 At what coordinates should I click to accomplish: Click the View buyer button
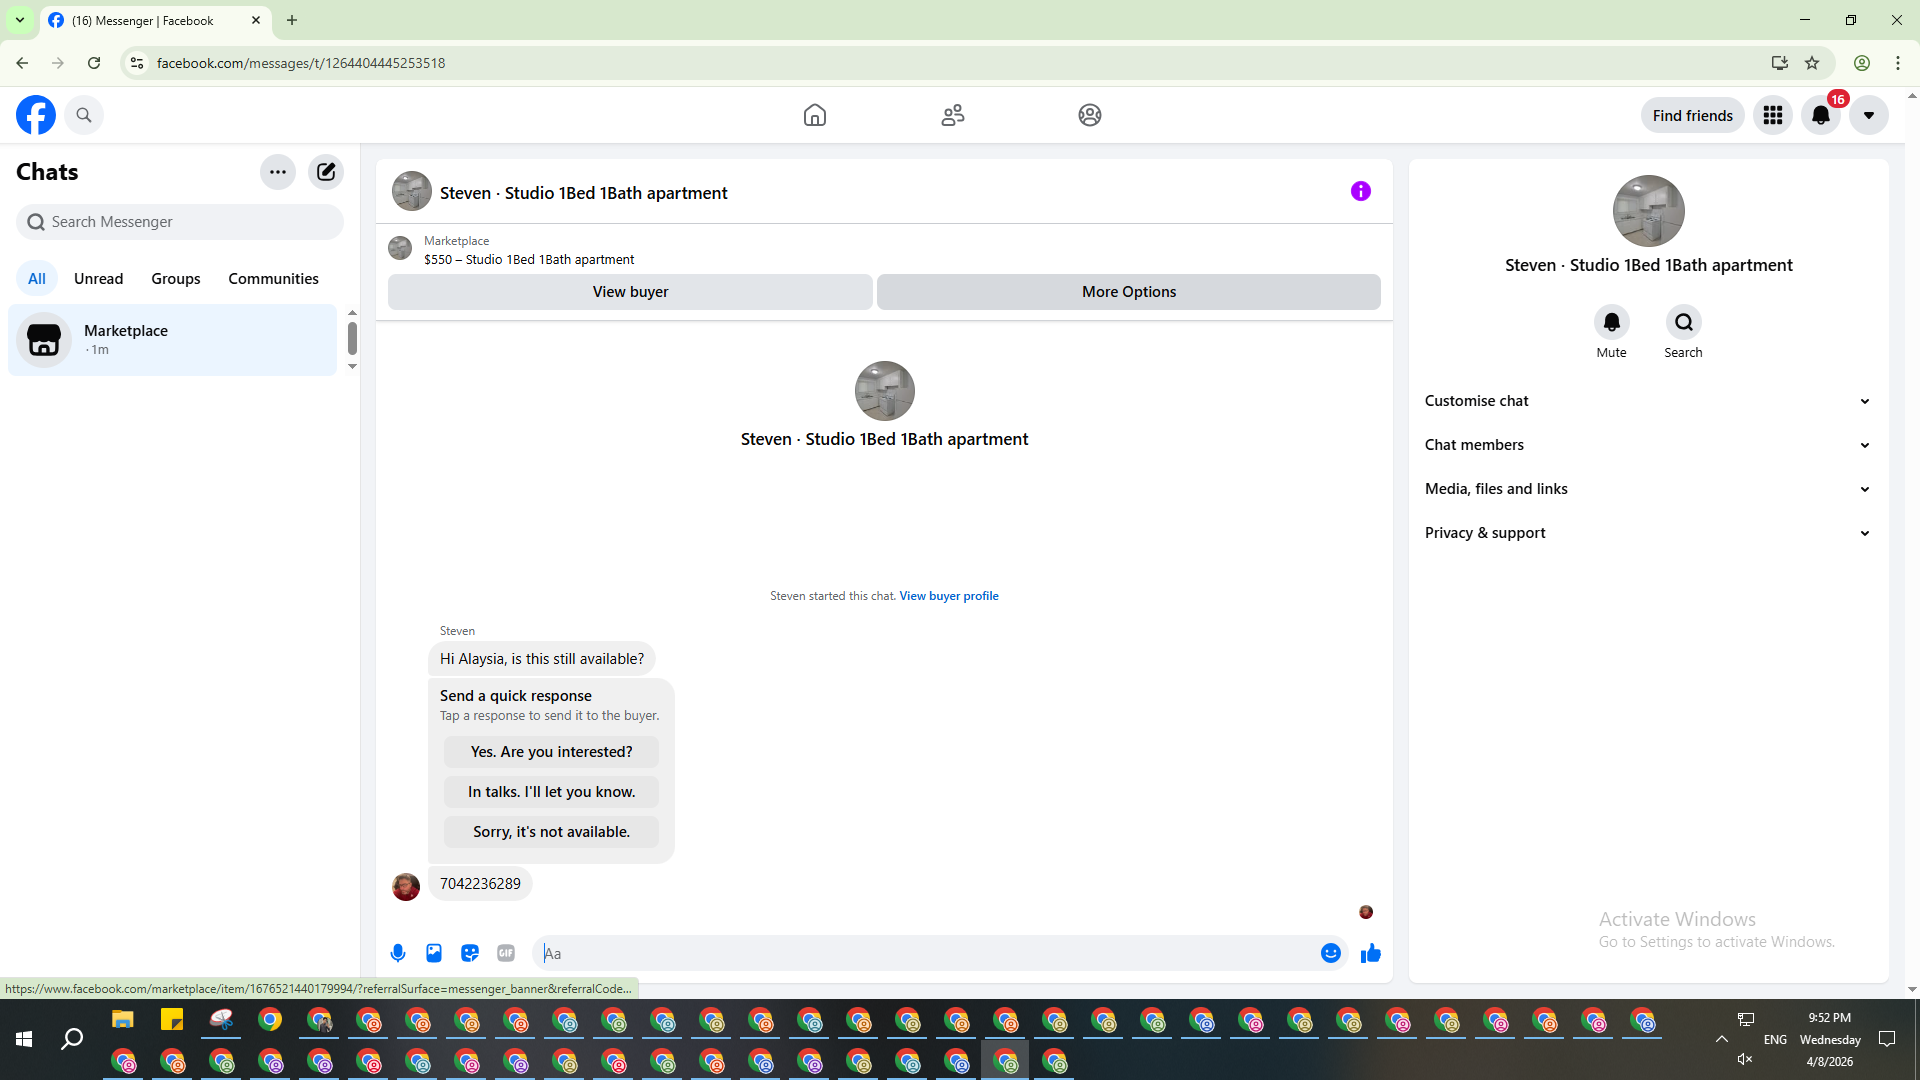pyautogui.click(x=630, y=292)
